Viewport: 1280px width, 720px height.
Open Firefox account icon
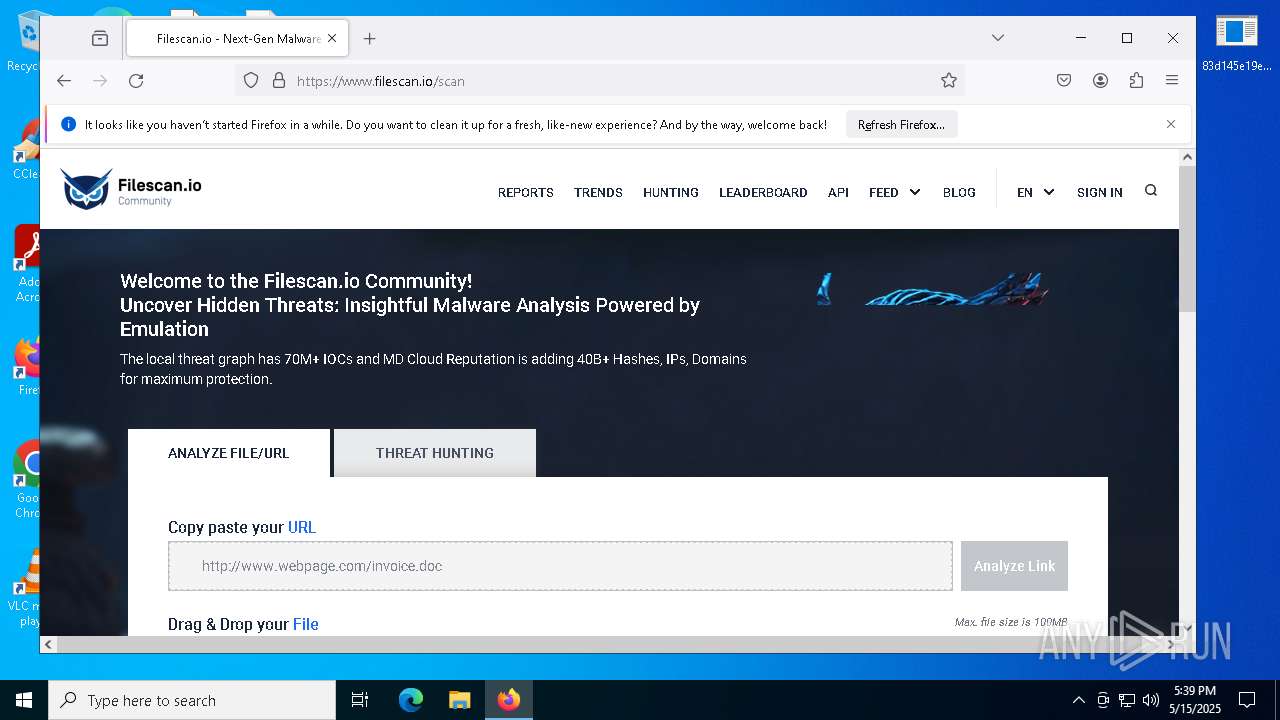coord(1100,80)
